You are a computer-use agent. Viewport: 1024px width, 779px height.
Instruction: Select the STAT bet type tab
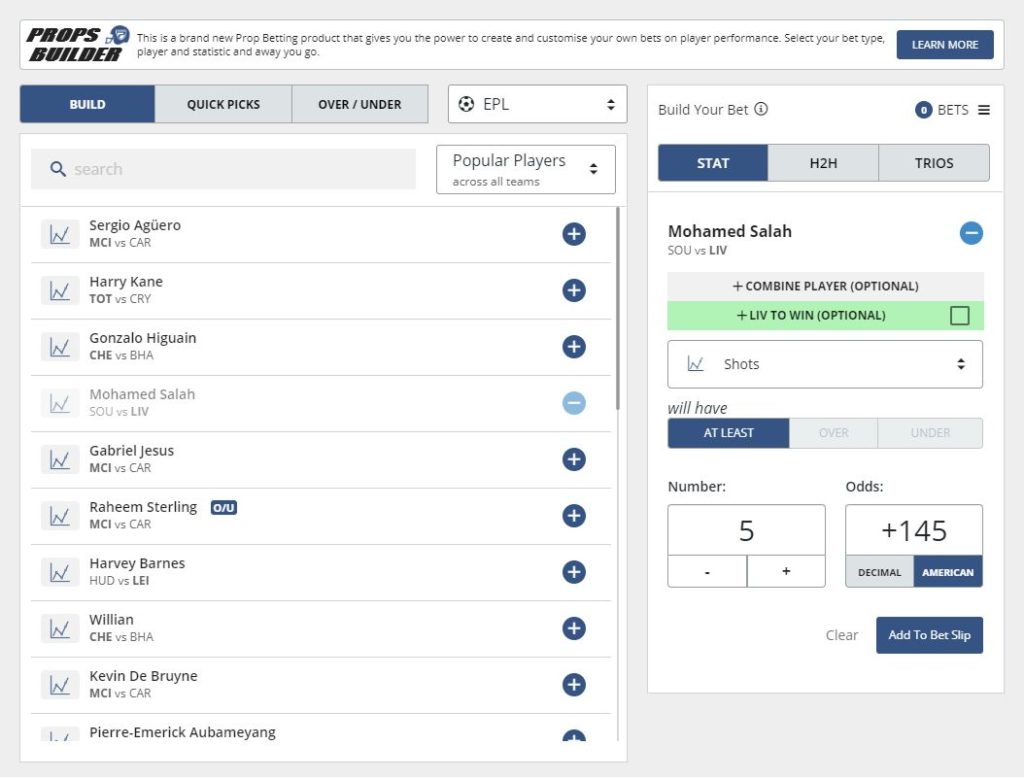[x=712, y=163]
